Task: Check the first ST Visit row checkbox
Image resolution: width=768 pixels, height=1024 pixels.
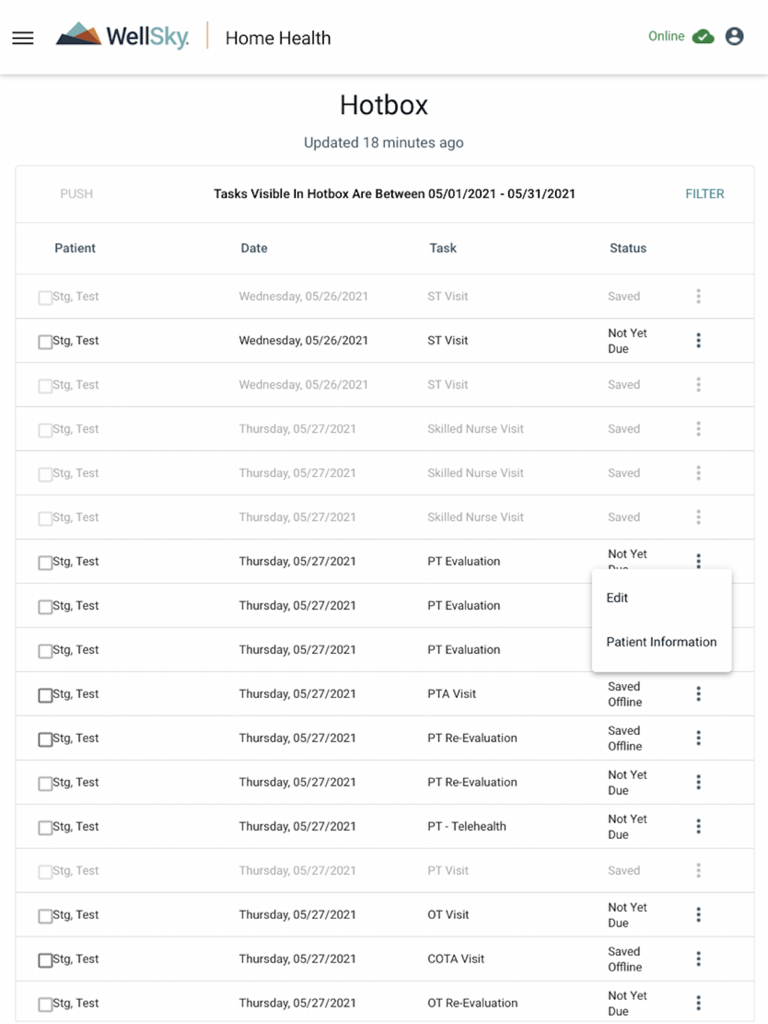Action: coord(44,296)
